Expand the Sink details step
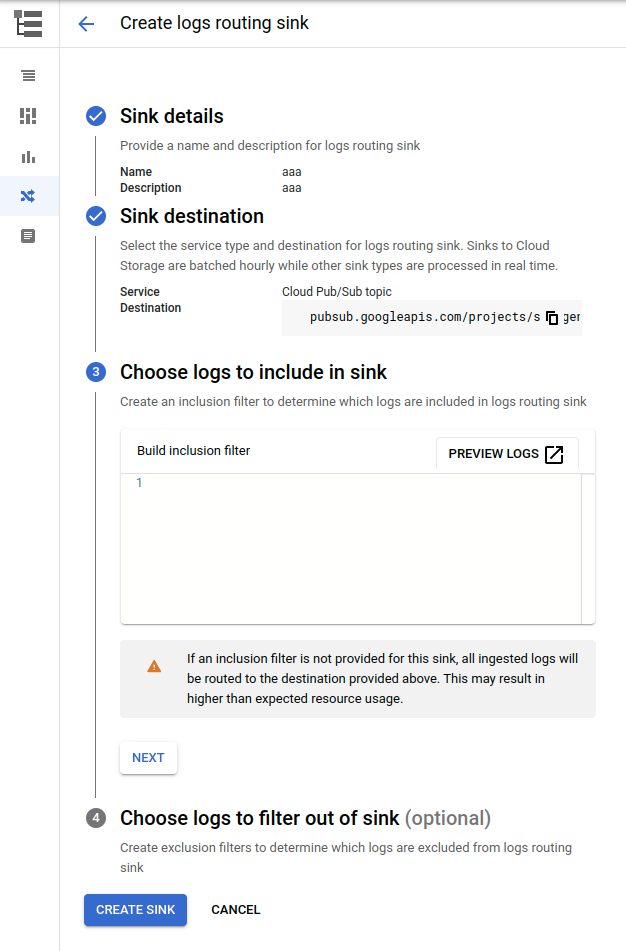This screenshot has height=951, width=626. tap(172, 116)
